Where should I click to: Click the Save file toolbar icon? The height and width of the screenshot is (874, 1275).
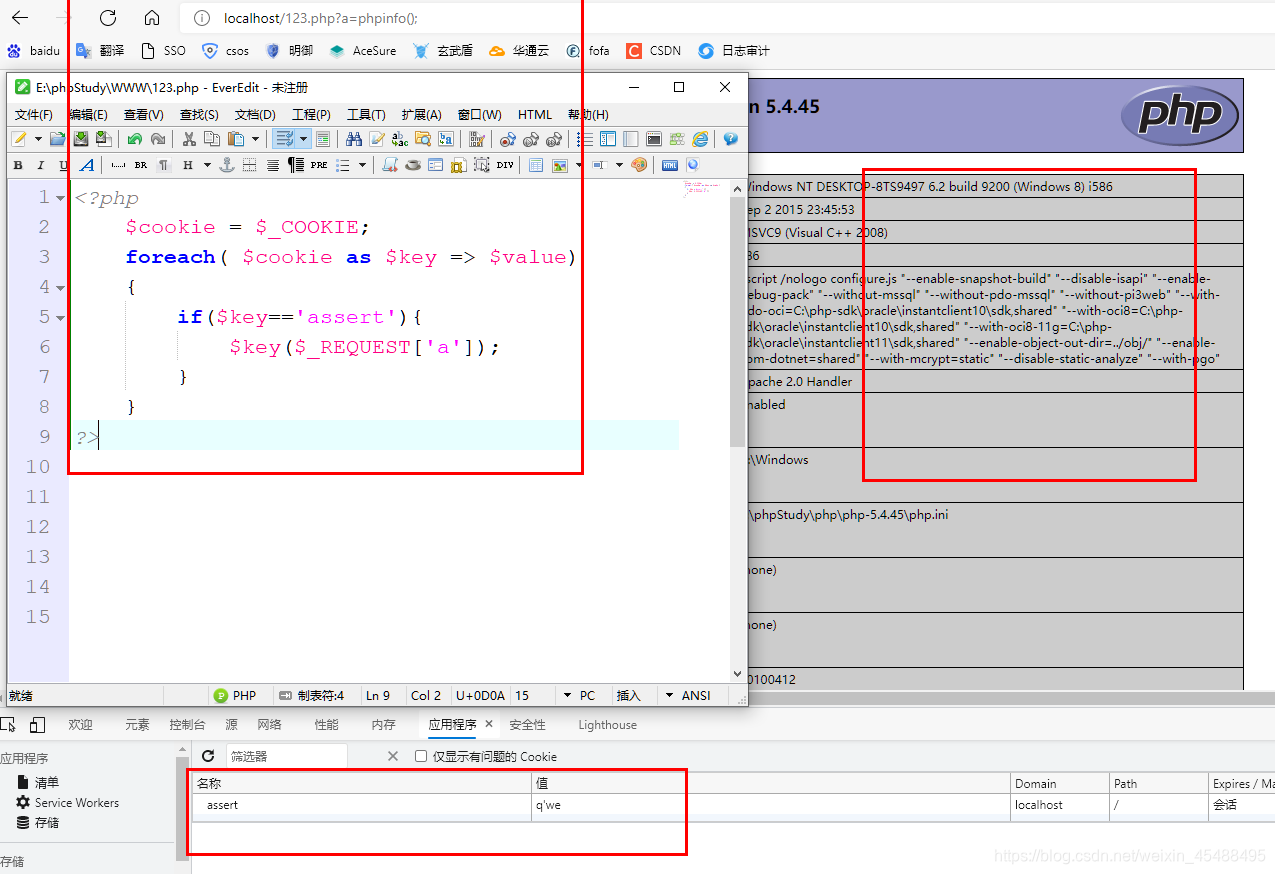click(81, 139)
